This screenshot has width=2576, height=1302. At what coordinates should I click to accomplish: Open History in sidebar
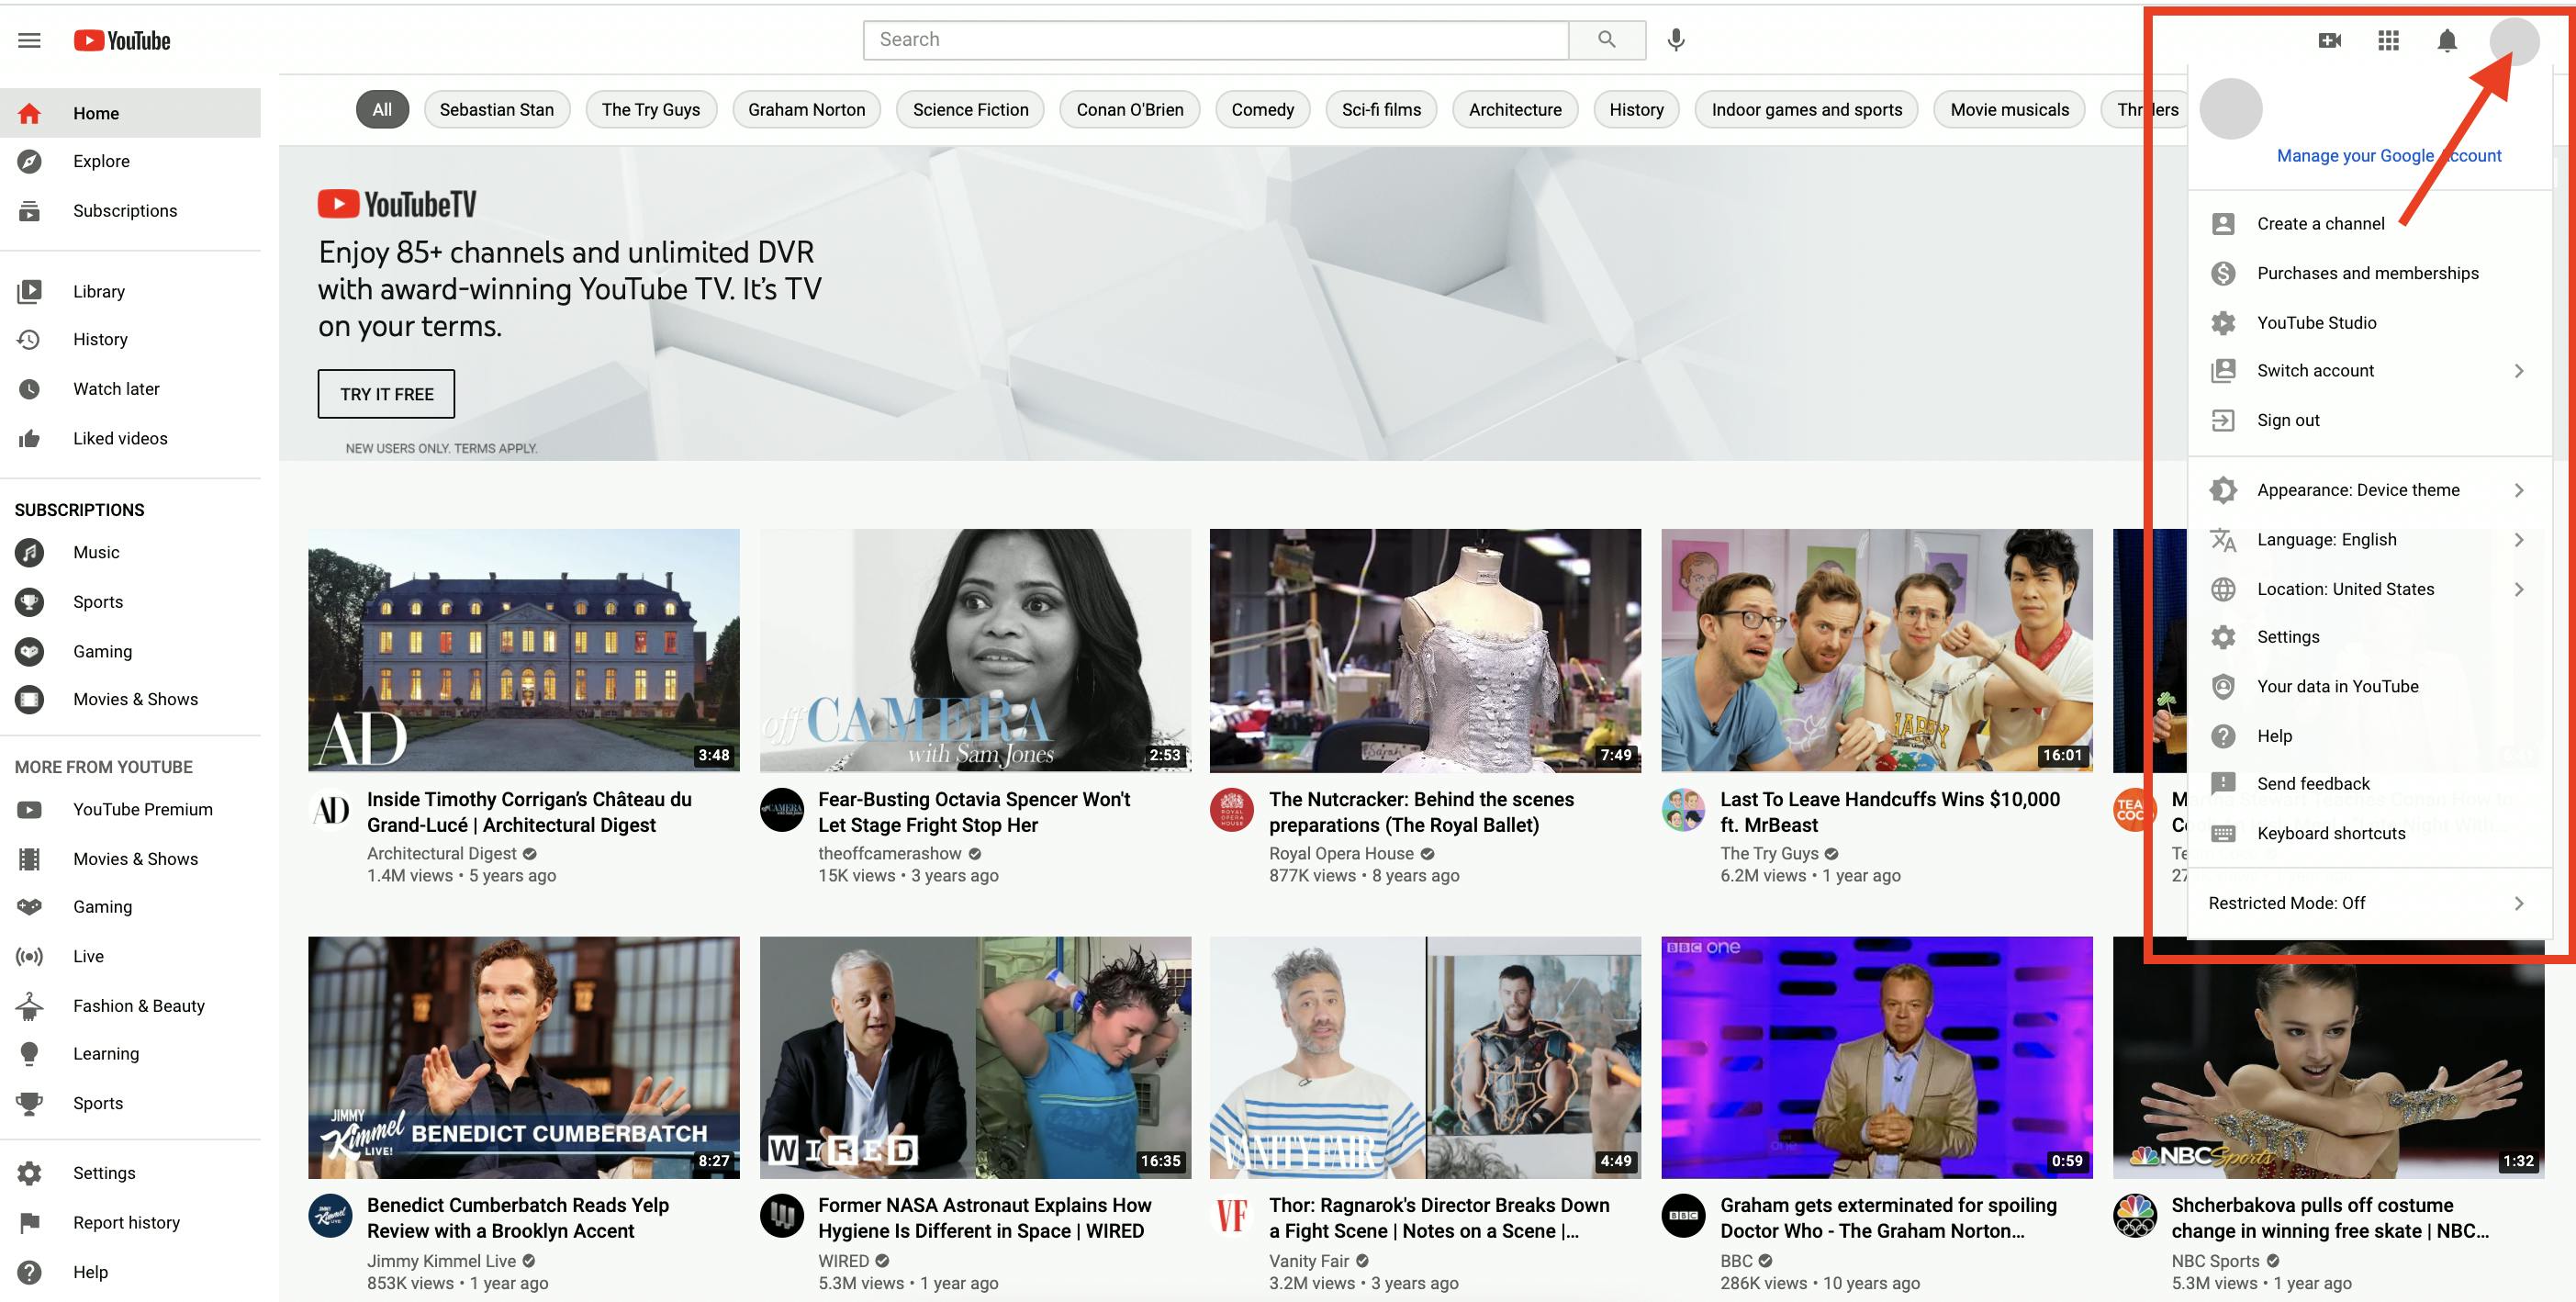point(130,339)
